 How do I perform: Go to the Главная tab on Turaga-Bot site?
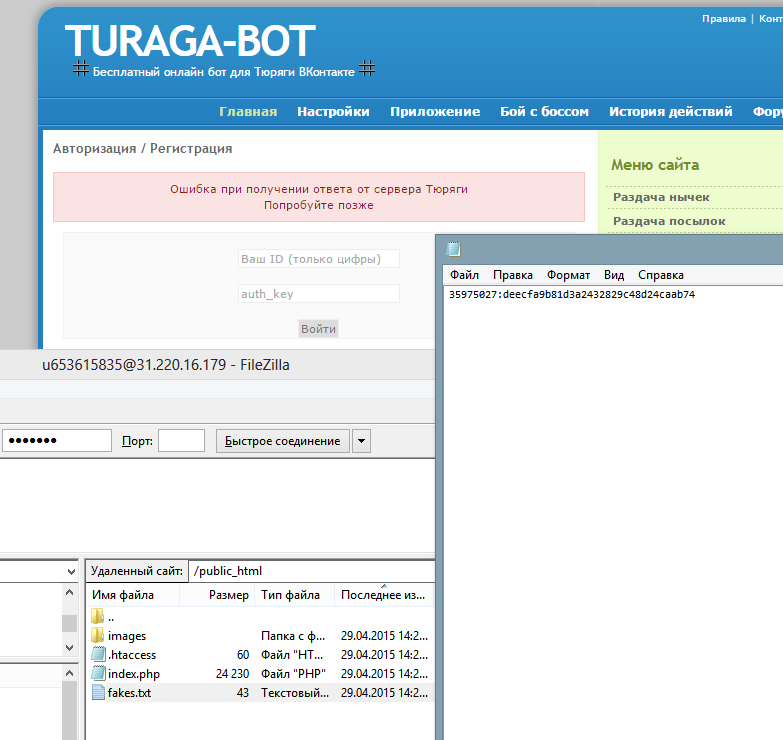[248, 111]
